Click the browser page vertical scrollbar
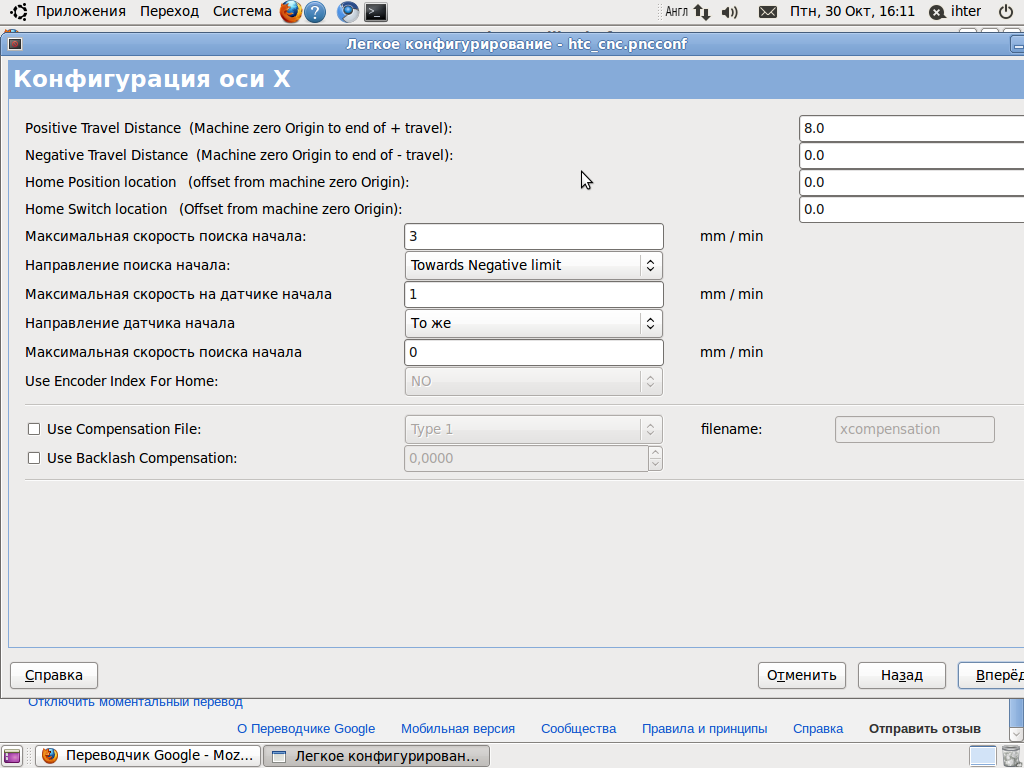The width and height of the screenshot is (1024, 768). click(1016, 718)
